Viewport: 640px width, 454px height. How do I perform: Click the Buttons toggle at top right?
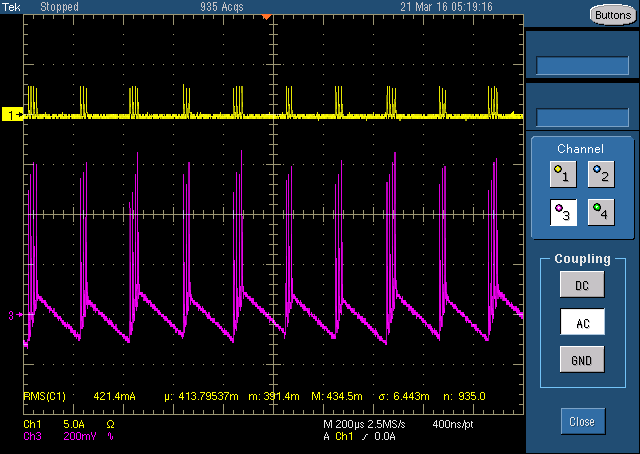613,15
